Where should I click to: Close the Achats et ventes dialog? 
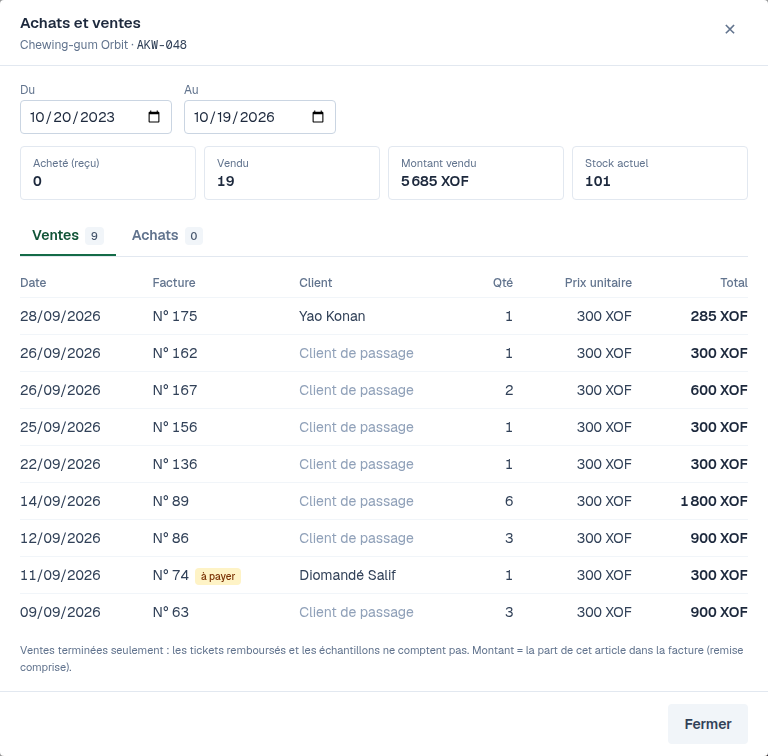(729, 29)
